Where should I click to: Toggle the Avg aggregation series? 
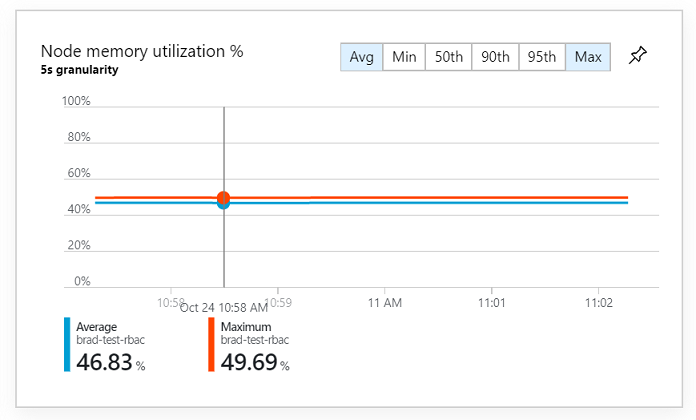coord(362,57)
